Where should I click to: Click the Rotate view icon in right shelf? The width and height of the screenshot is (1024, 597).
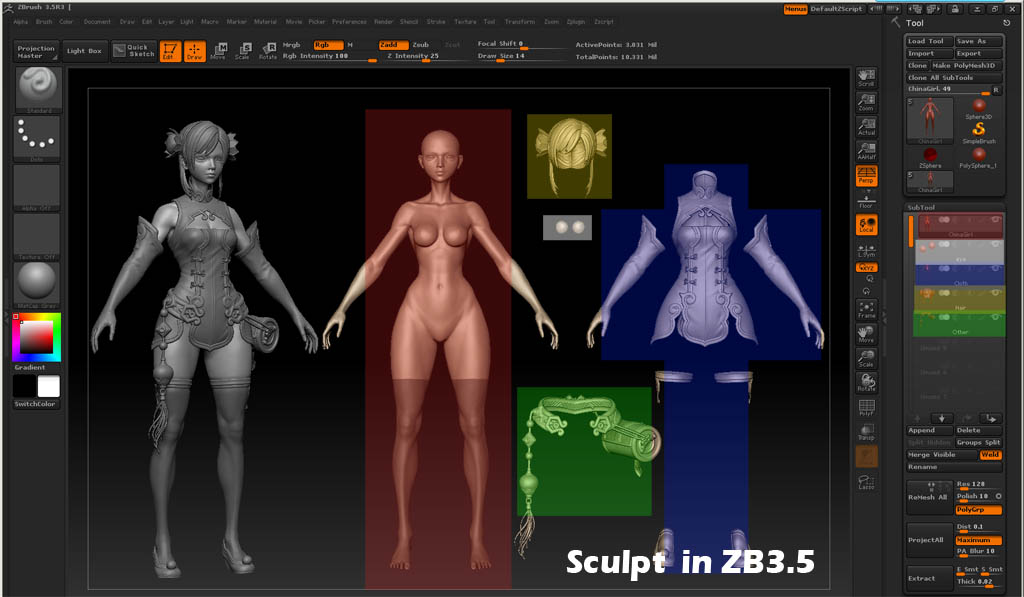pyautogui.click(x=867, y=382)
